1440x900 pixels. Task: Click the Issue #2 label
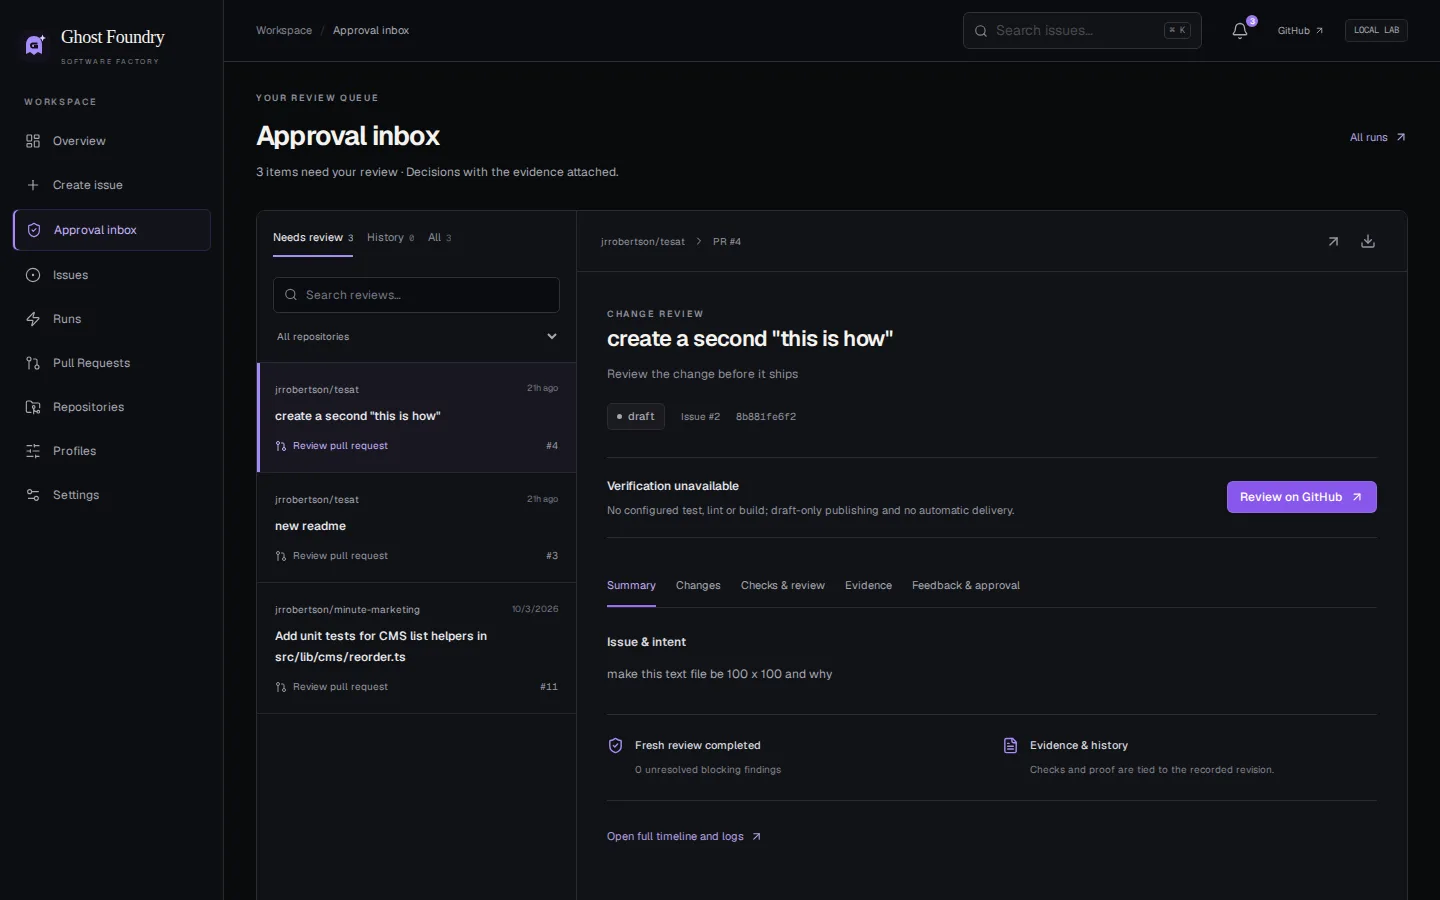pyautogui.click(x=700, y=417)
